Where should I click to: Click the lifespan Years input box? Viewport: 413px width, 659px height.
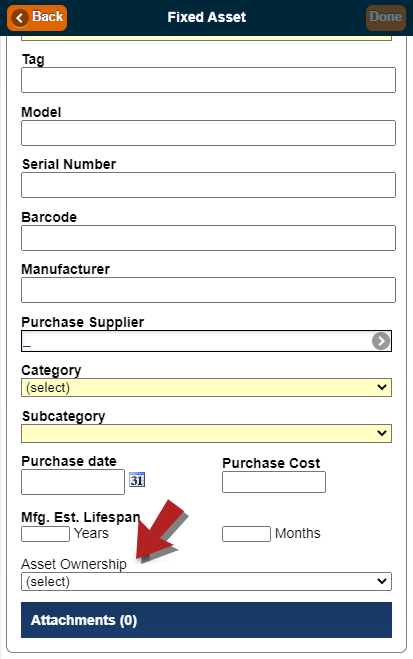coord(45,534)
